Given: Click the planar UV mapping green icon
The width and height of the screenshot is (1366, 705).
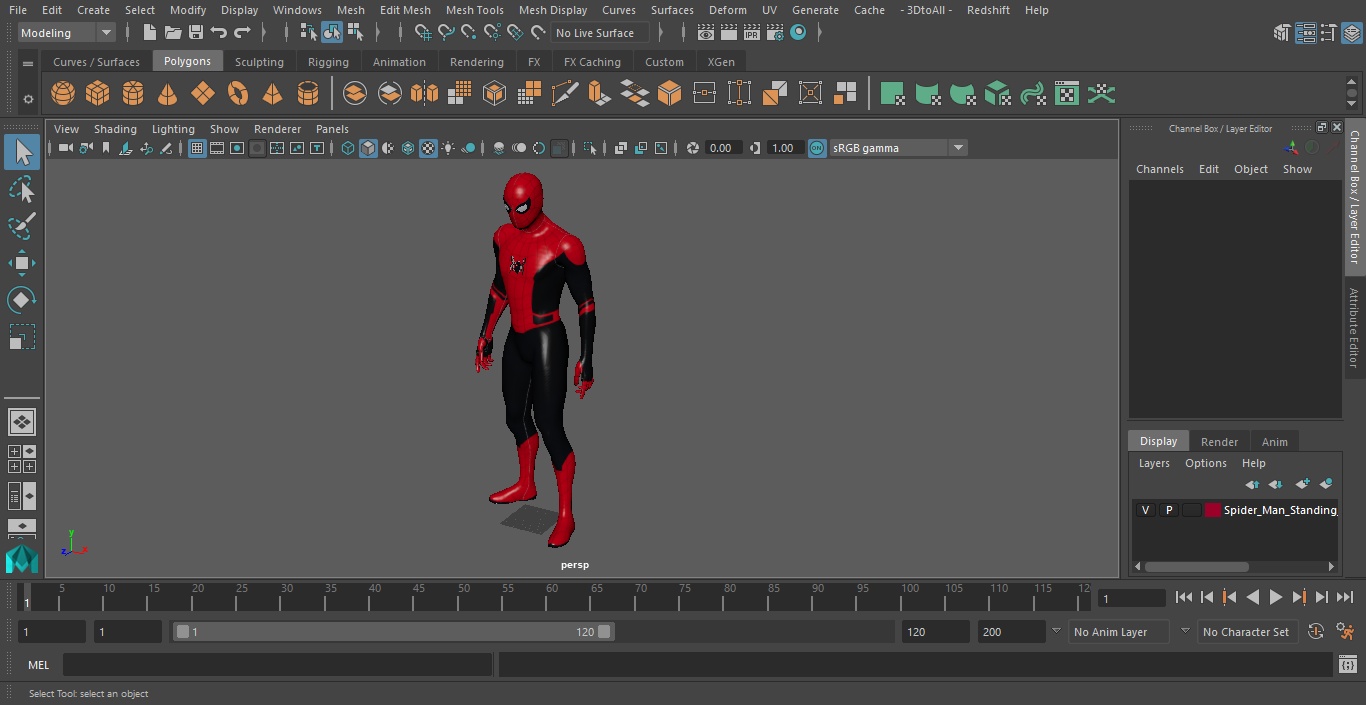Looking at the screenshot, I should tap(892, 94).
